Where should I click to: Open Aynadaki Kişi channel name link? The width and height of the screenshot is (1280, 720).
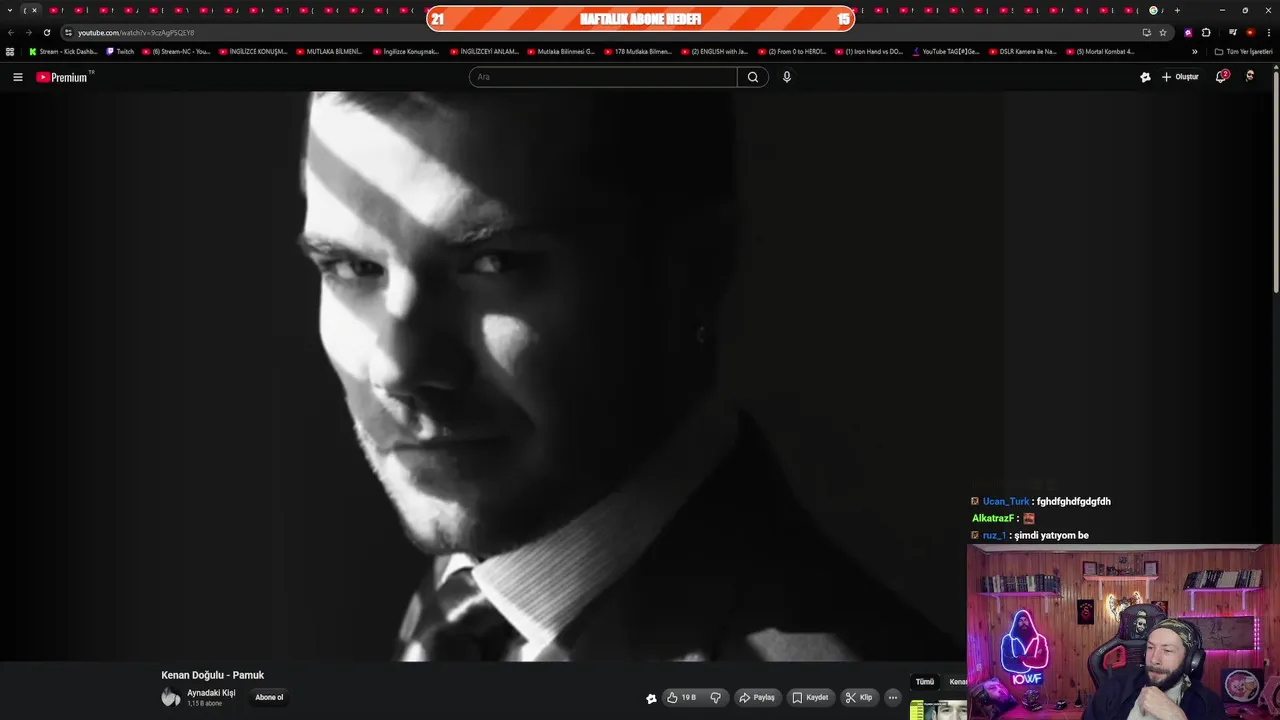[x=211, y=693]
